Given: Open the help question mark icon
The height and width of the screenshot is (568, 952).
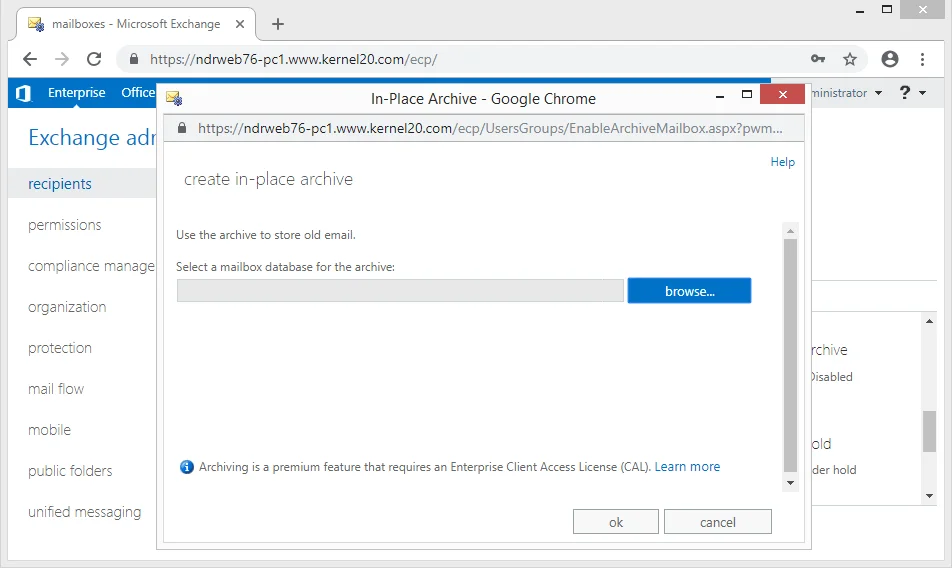Looking at the screenshot, I should [905, 92].
